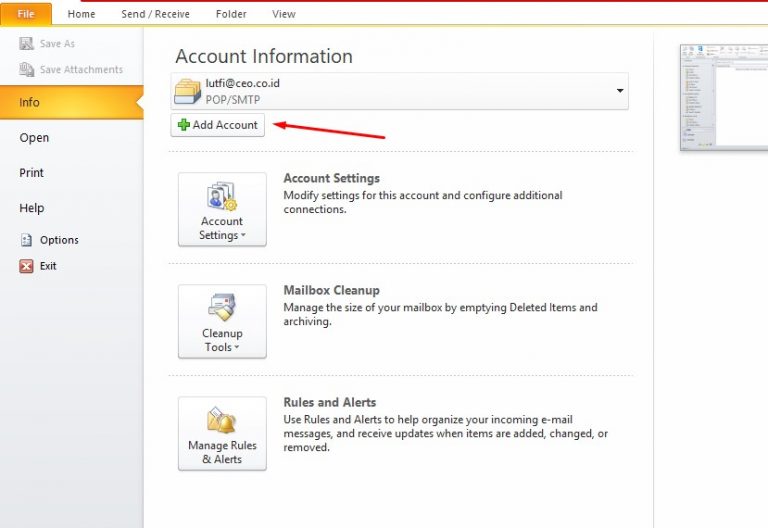768x528 pixels.
Task: Click the mailbox folder account icon
Action: (188, 92)
